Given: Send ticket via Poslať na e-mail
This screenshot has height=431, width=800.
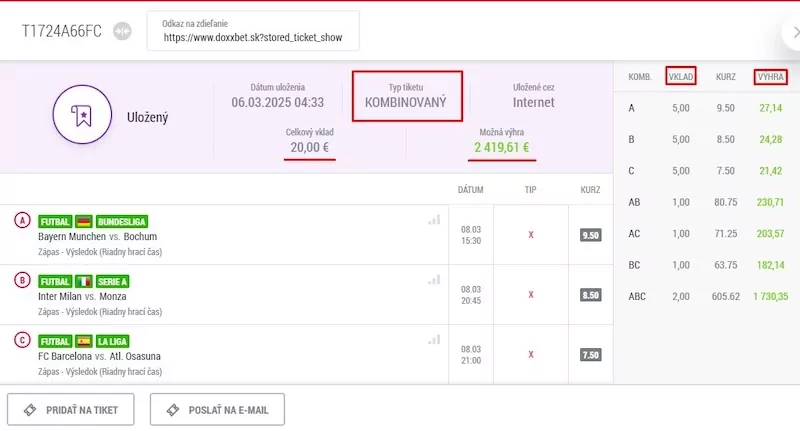Looking at the screenshot, I should [217, 409].
